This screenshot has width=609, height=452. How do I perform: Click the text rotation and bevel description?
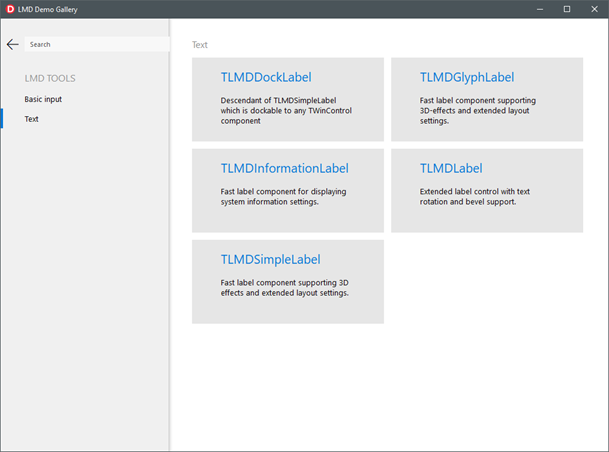[480, 196]
